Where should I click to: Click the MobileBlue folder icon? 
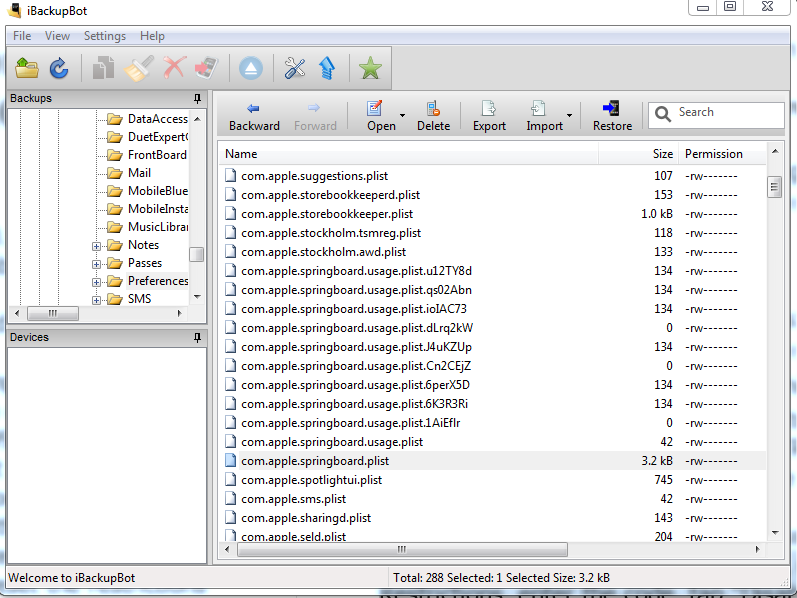point(115,191)
